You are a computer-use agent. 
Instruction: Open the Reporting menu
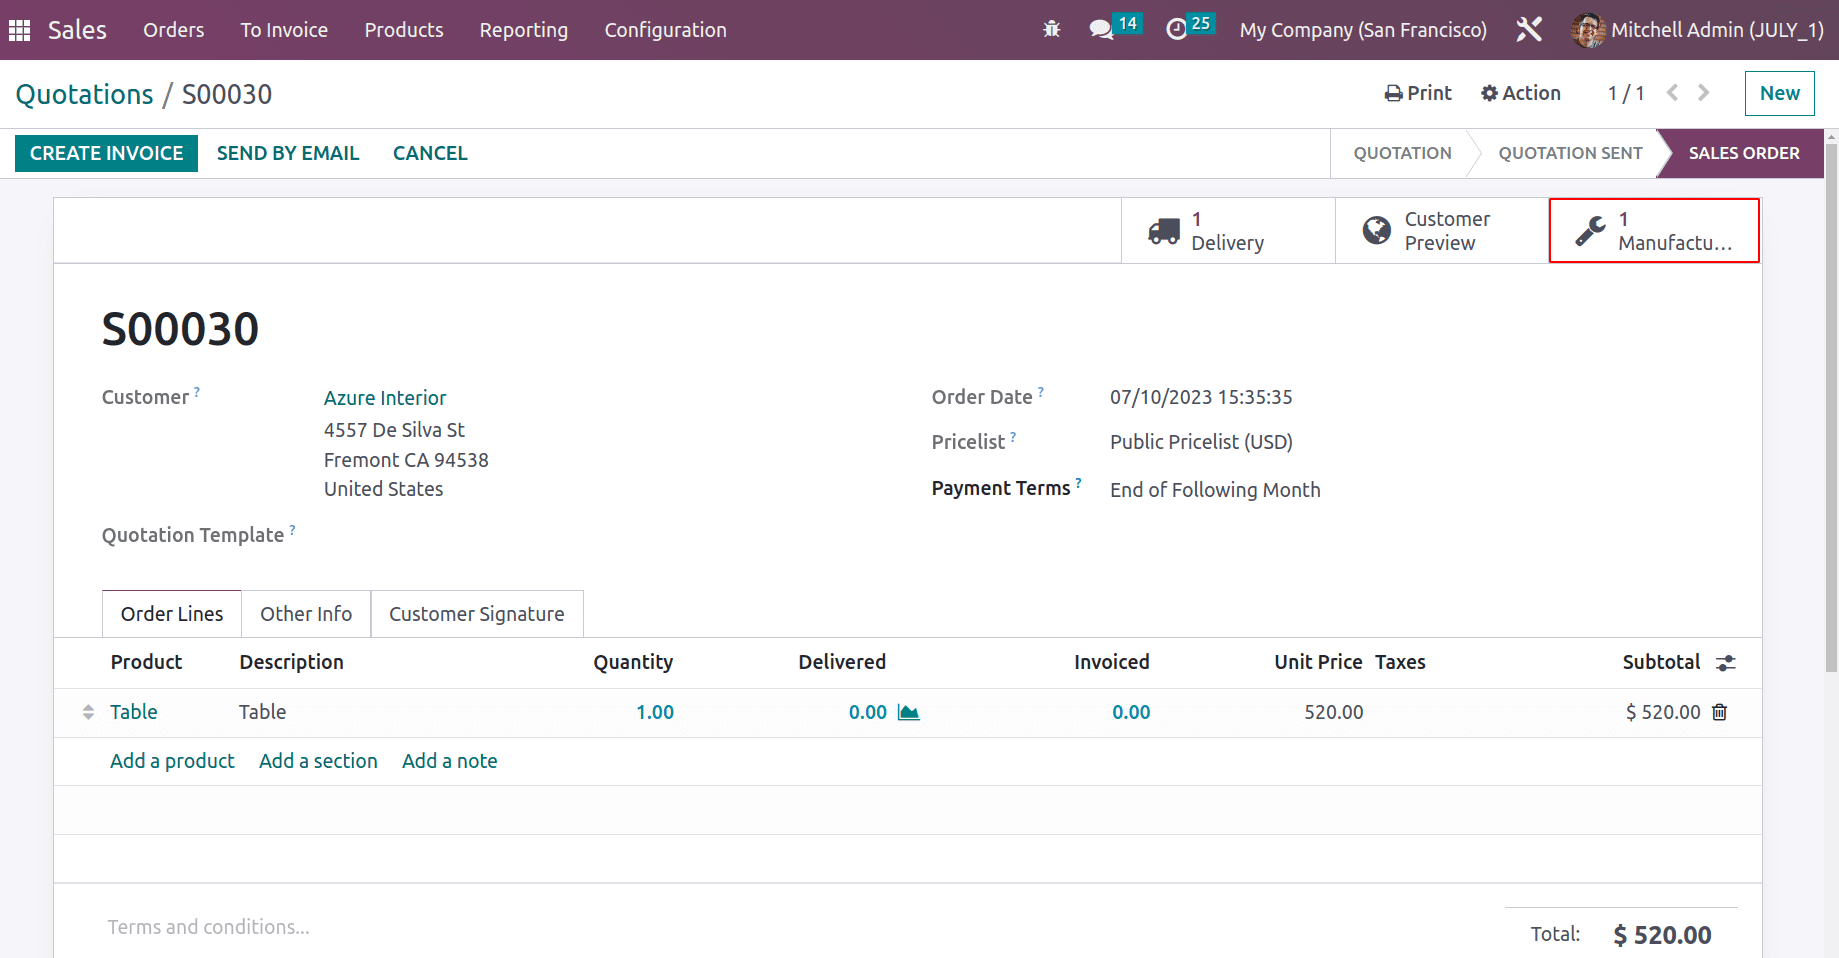(524, 30)
